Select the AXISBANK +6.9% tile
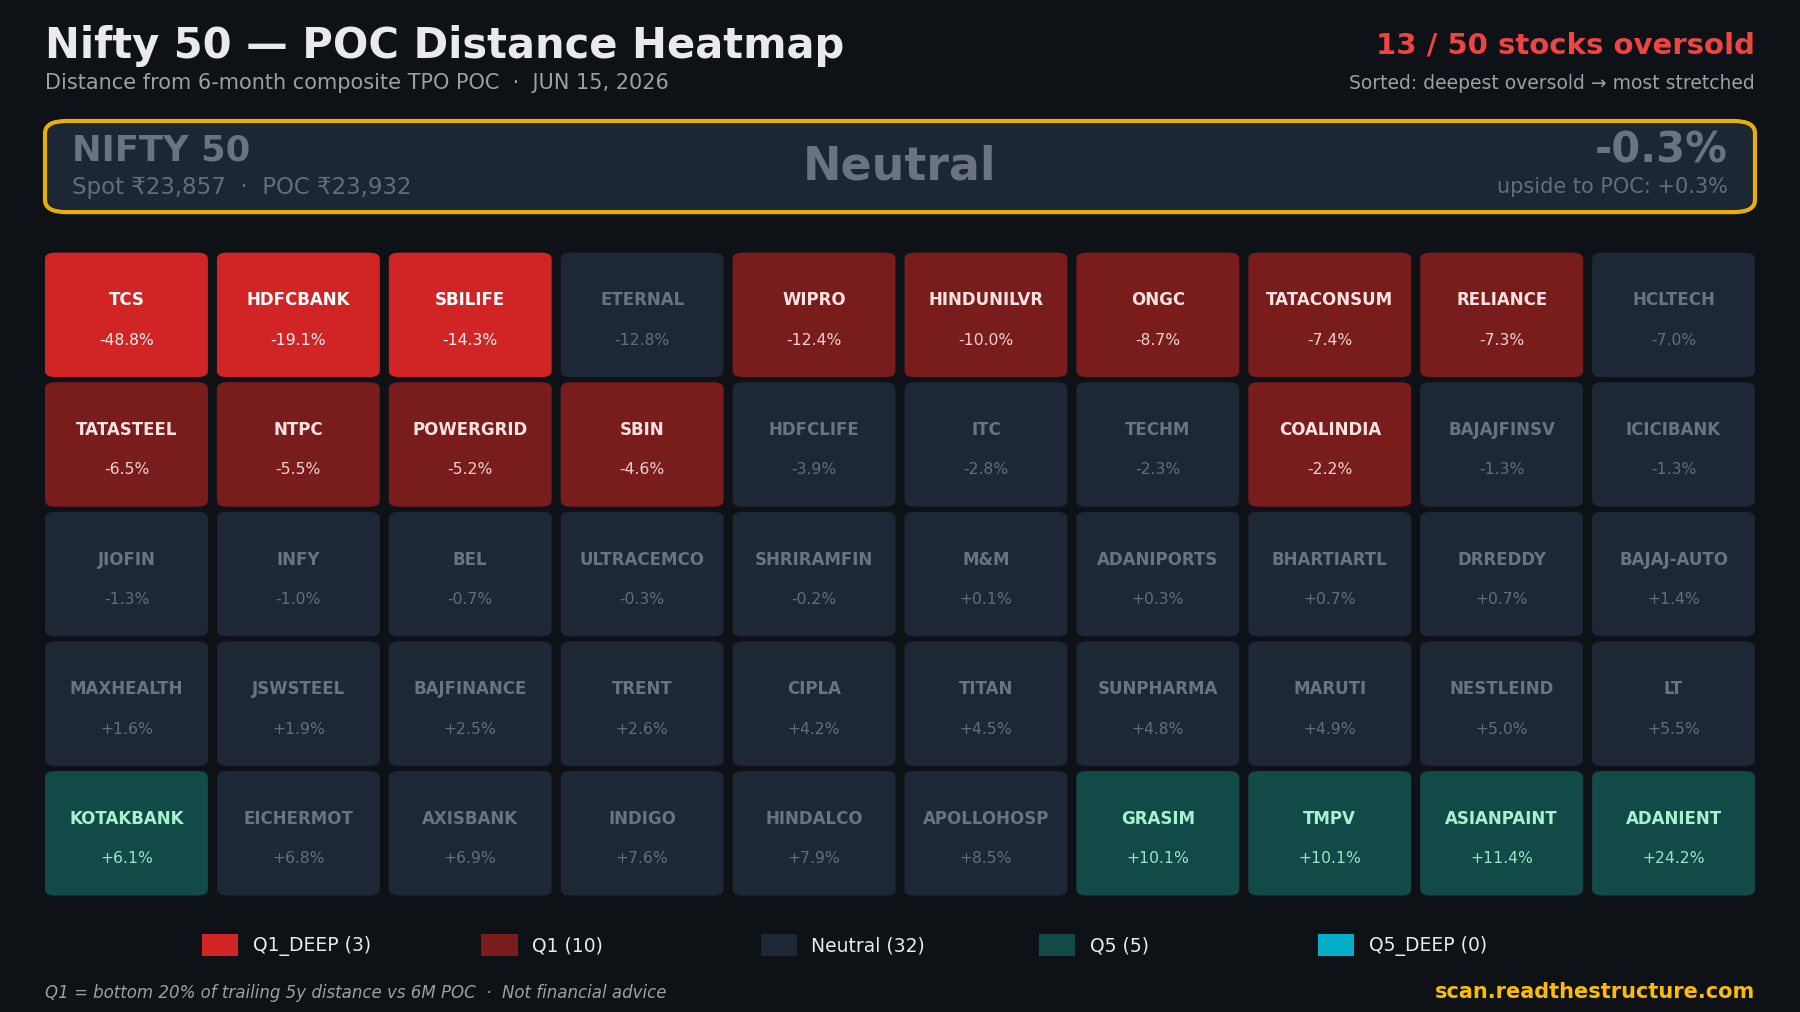Viewport: 1800px width, 1012px height. [x=470, y=833]
